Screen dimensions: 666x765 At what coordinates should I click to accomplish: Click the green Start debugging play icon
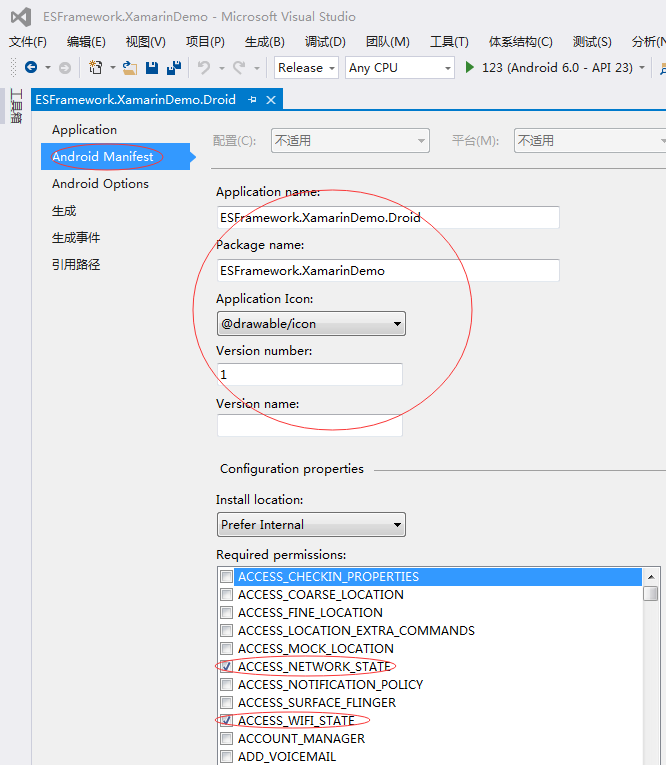pyautogui.click(x=469, y=68)
